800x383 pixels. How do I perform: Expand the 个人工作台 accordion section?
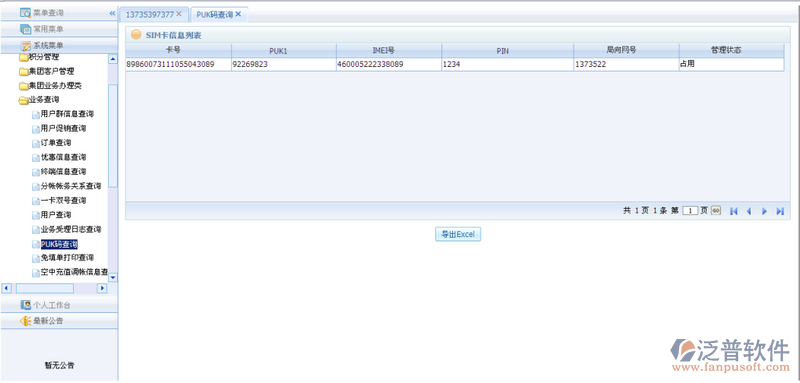pyautogui.click(x=59, y=305)
